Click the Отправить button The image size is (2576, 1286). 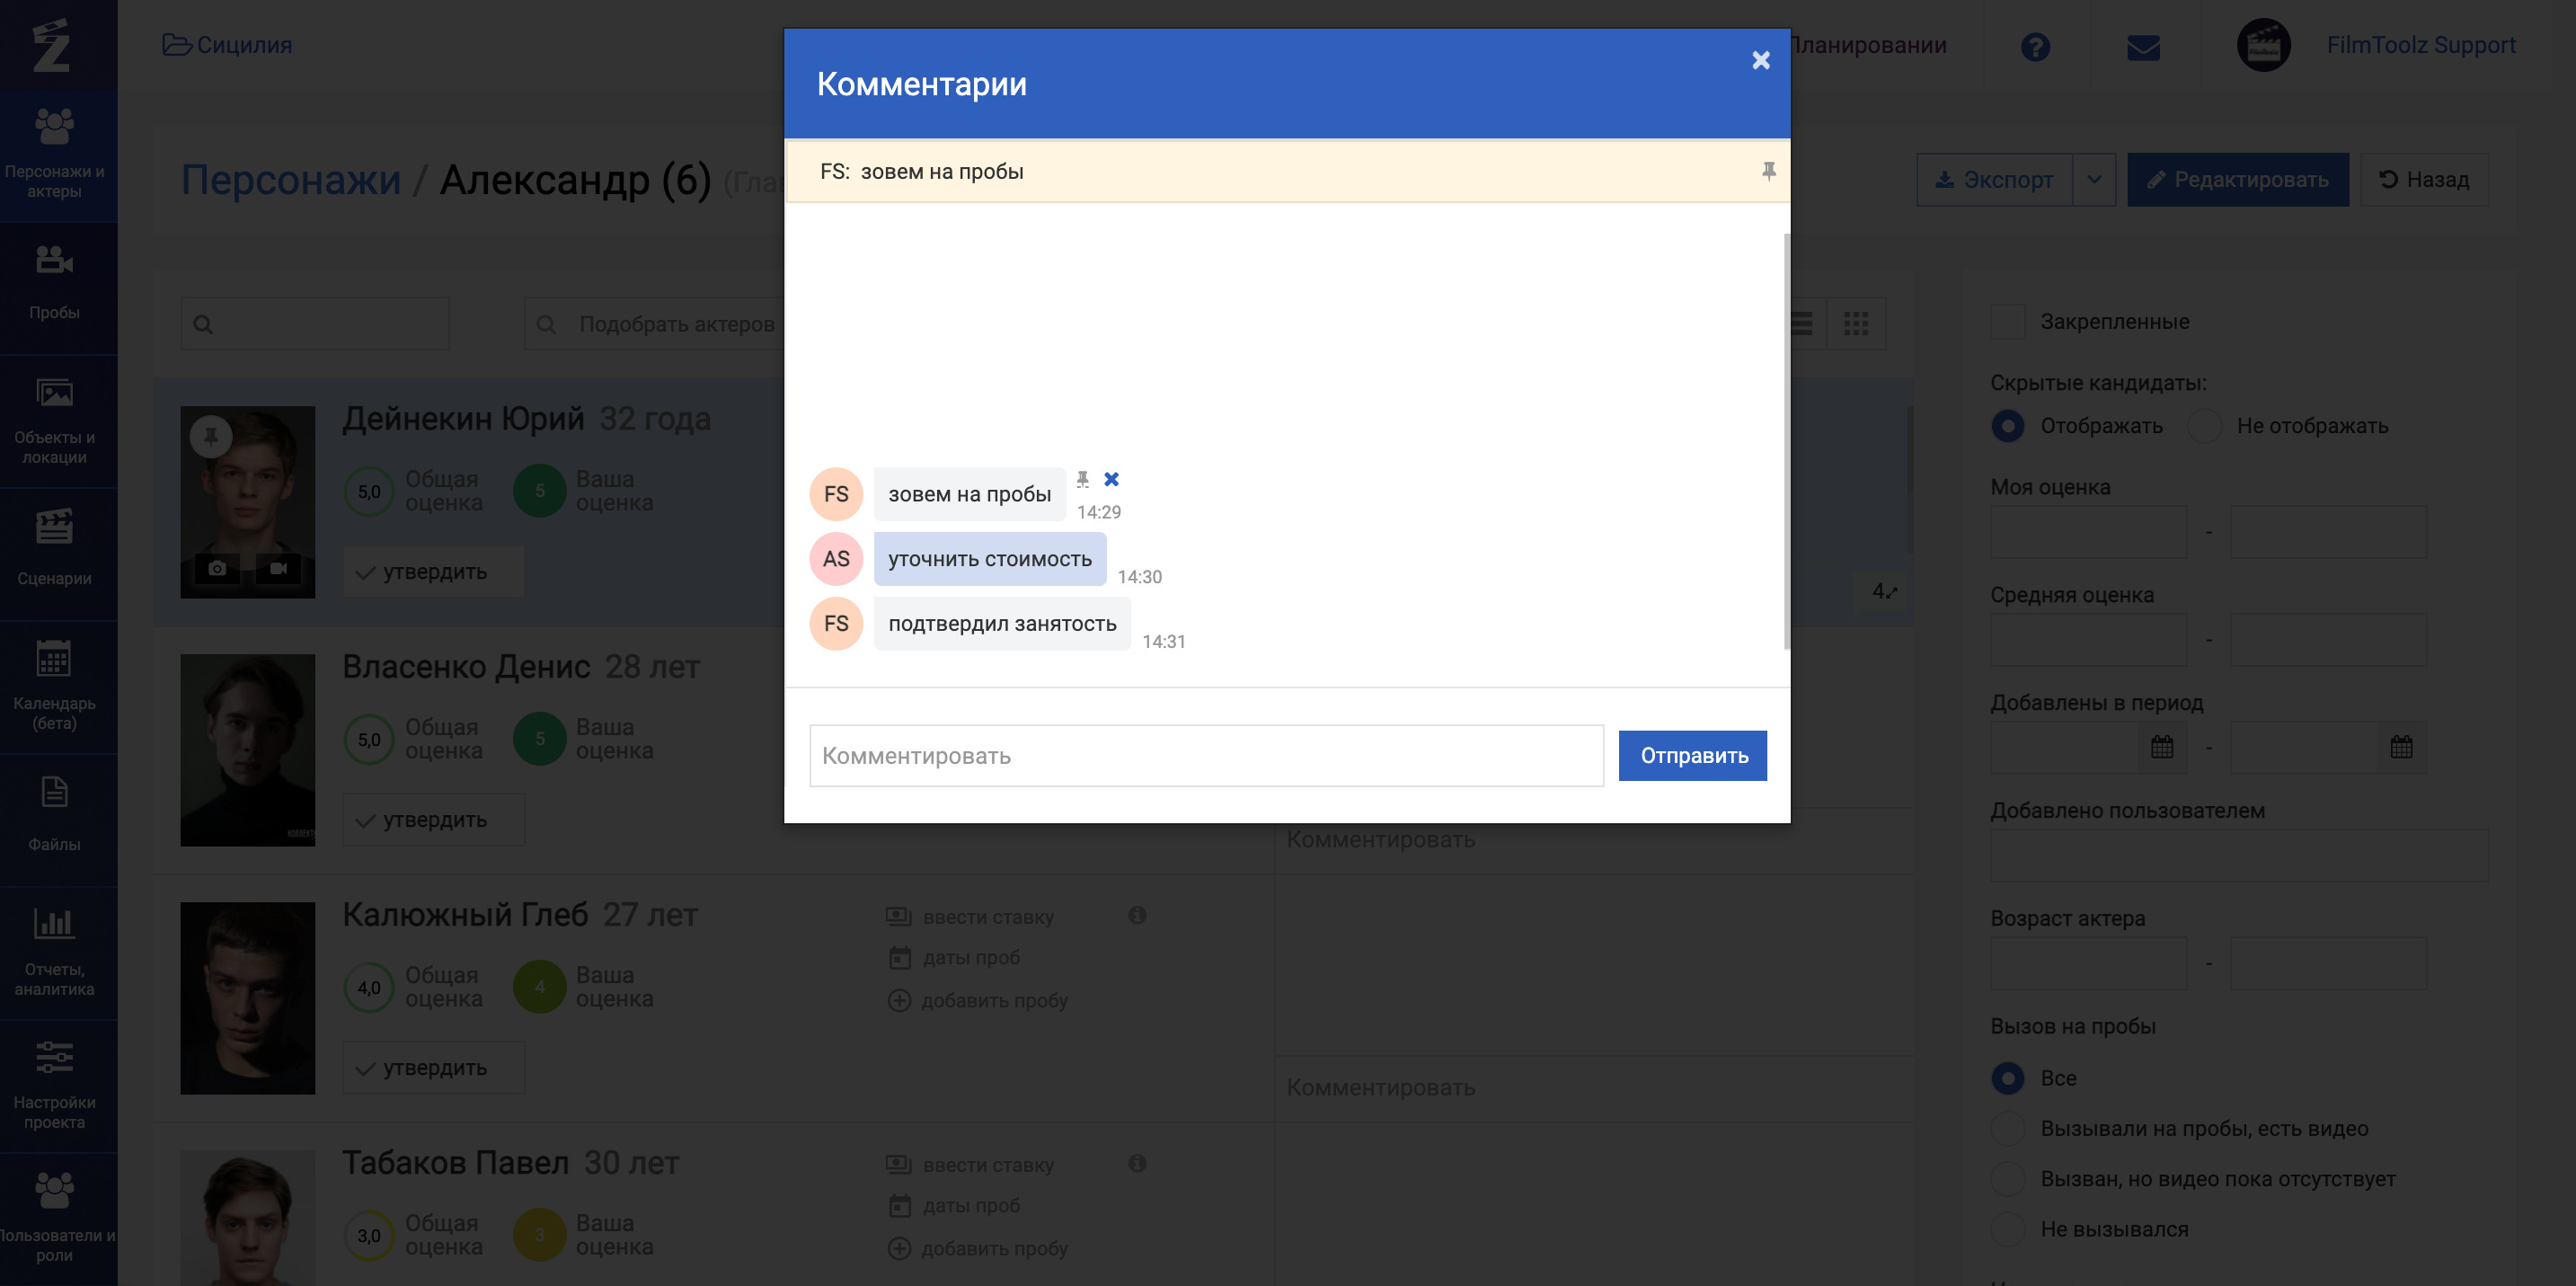(x=1692, y=756)
